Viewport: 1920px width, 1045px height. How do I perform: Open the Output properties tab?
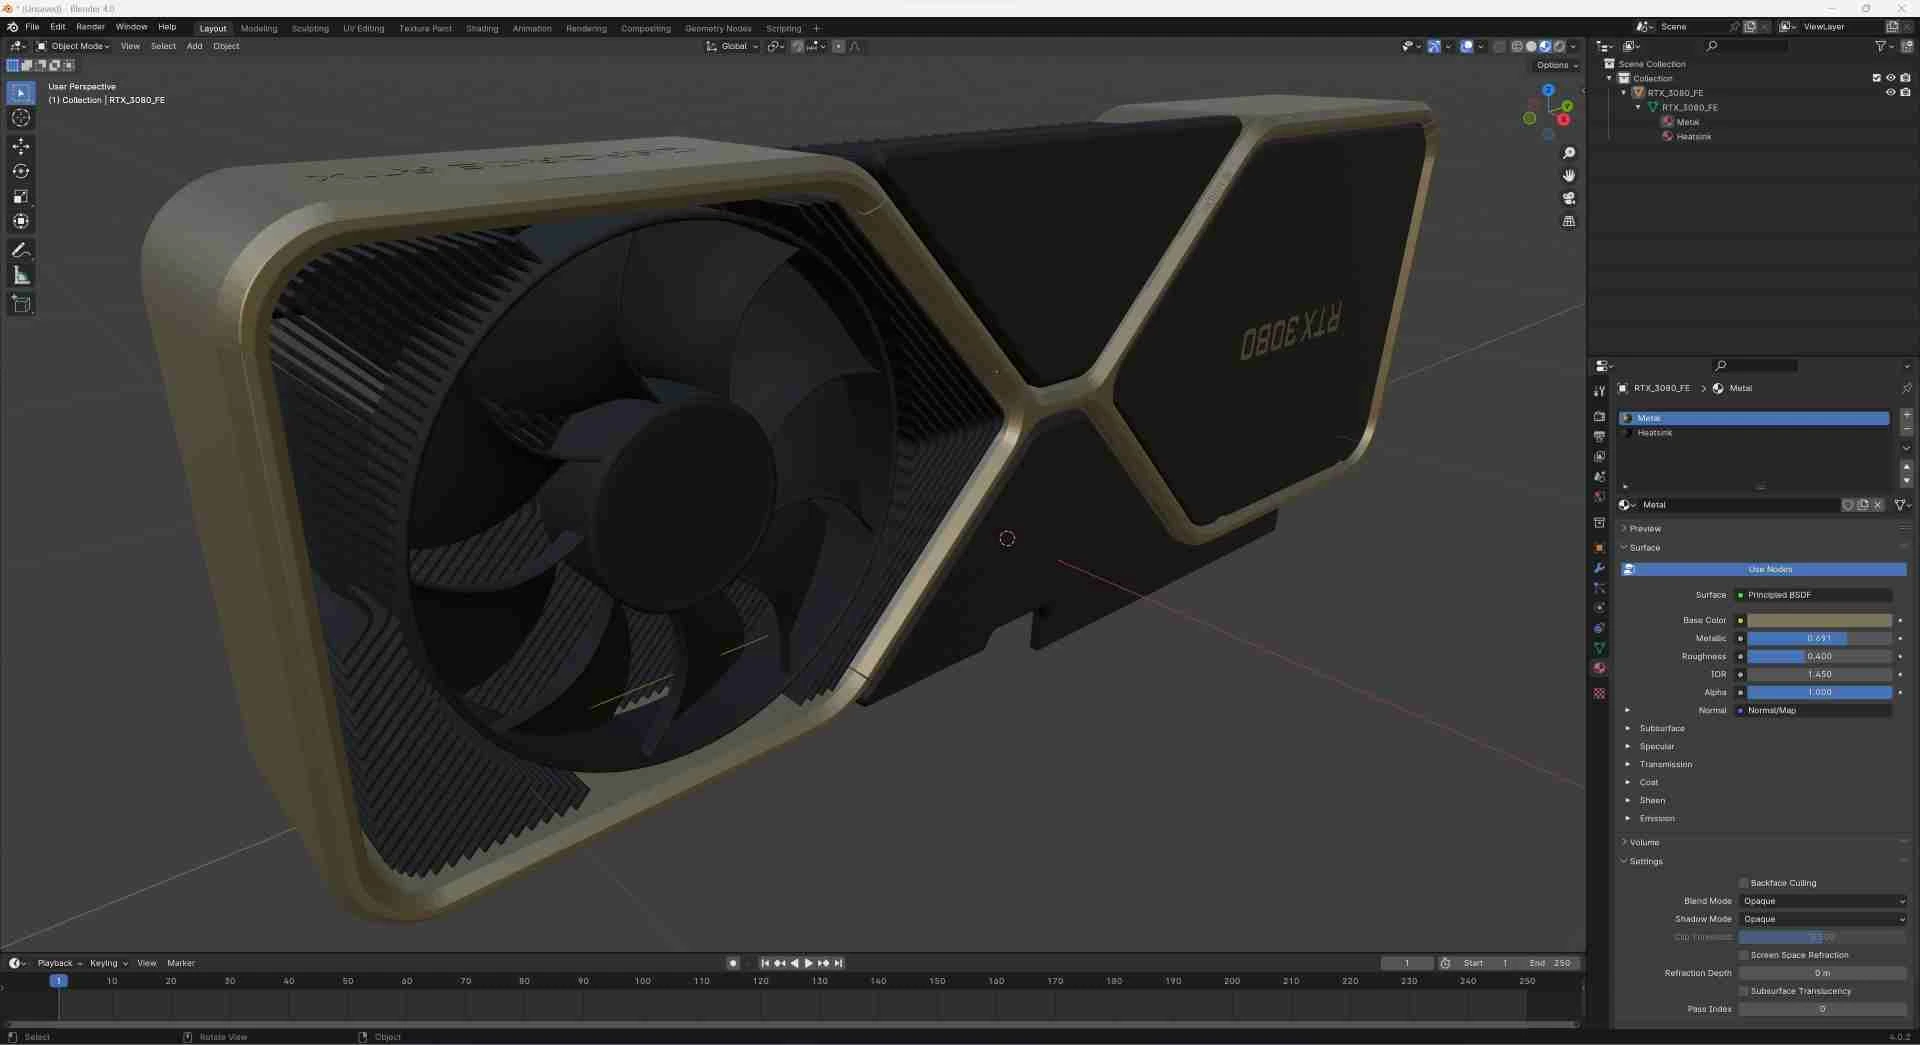1599,436
